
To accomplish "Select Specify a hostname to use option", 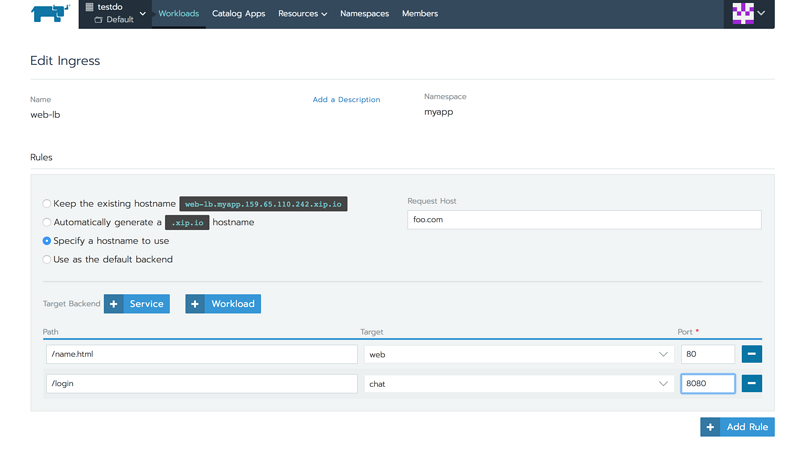I will (47, 241).
